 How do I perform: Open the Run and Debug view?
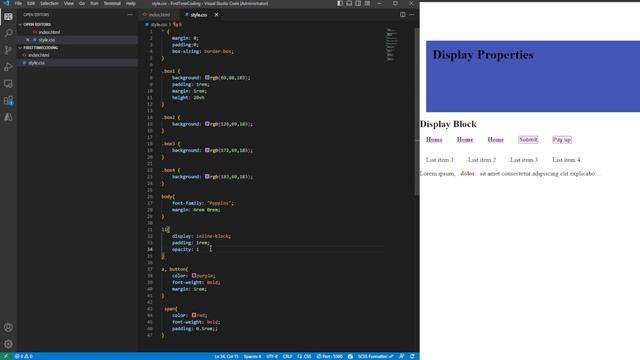coord(8,67)
